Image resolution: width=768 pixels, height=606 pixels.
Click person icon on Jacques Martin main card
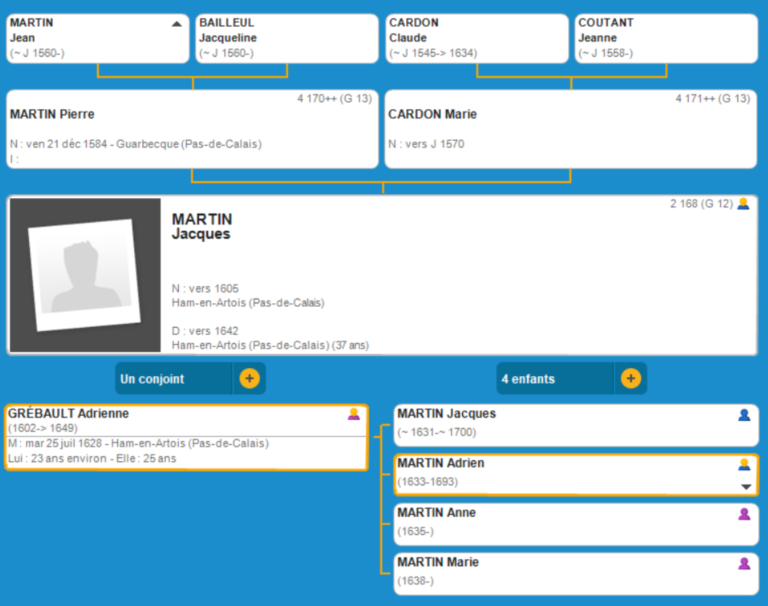743,204
